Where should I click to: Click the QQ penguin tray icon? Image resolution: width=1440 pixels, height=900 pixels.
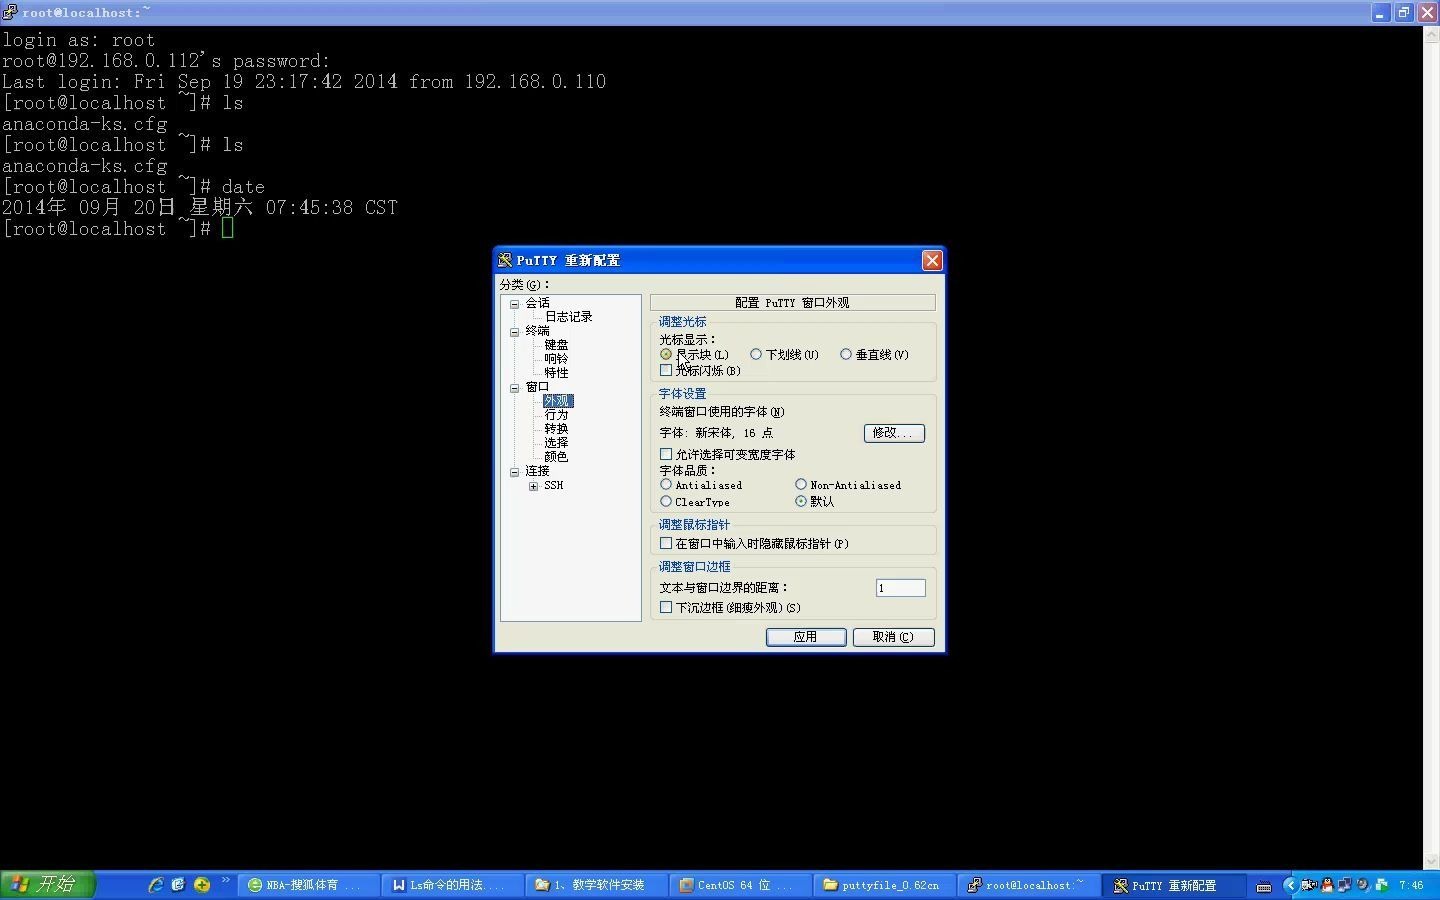tap(1327, 885)
